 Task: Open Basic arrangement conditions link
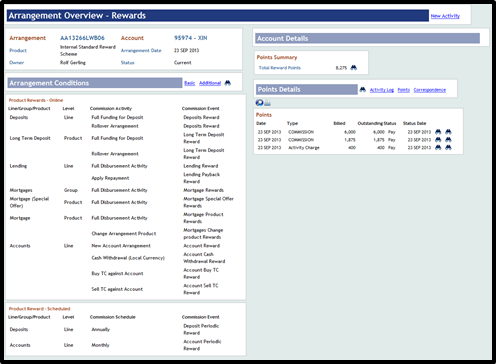(190, 83)
